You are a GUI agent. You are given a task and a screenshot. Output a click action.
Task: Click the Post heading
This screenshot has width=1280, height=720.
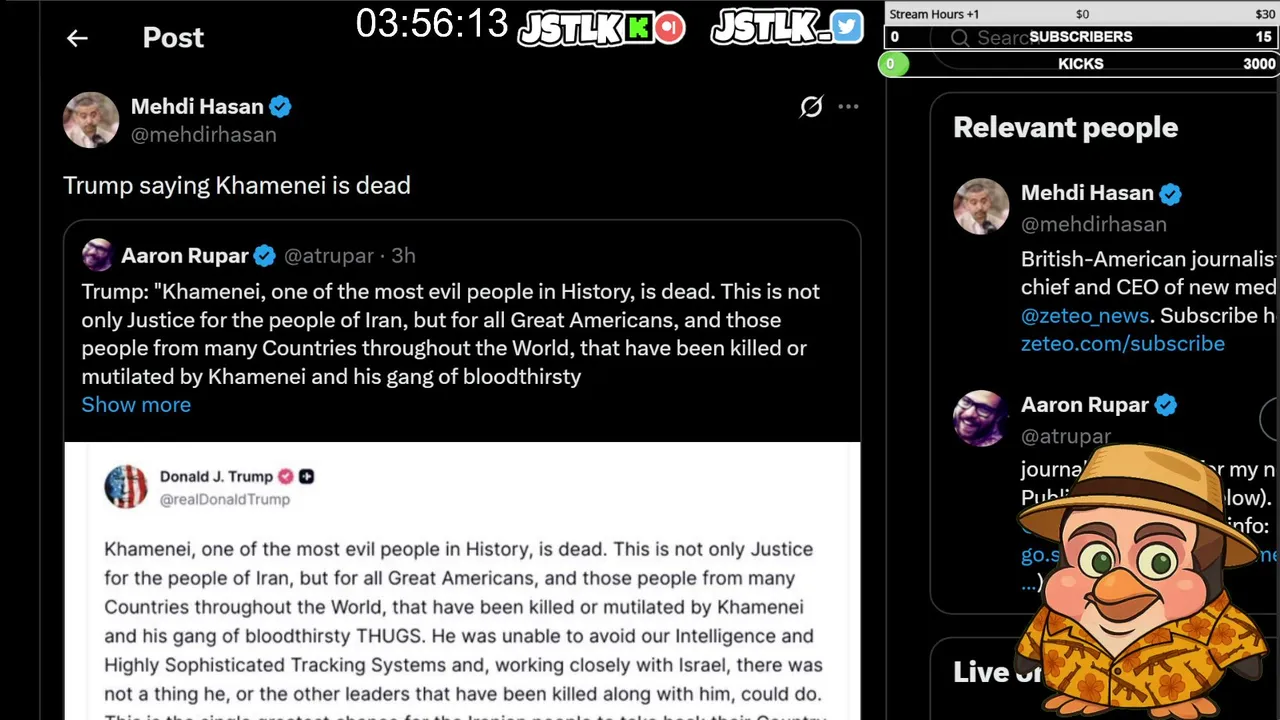pos(173,38)
